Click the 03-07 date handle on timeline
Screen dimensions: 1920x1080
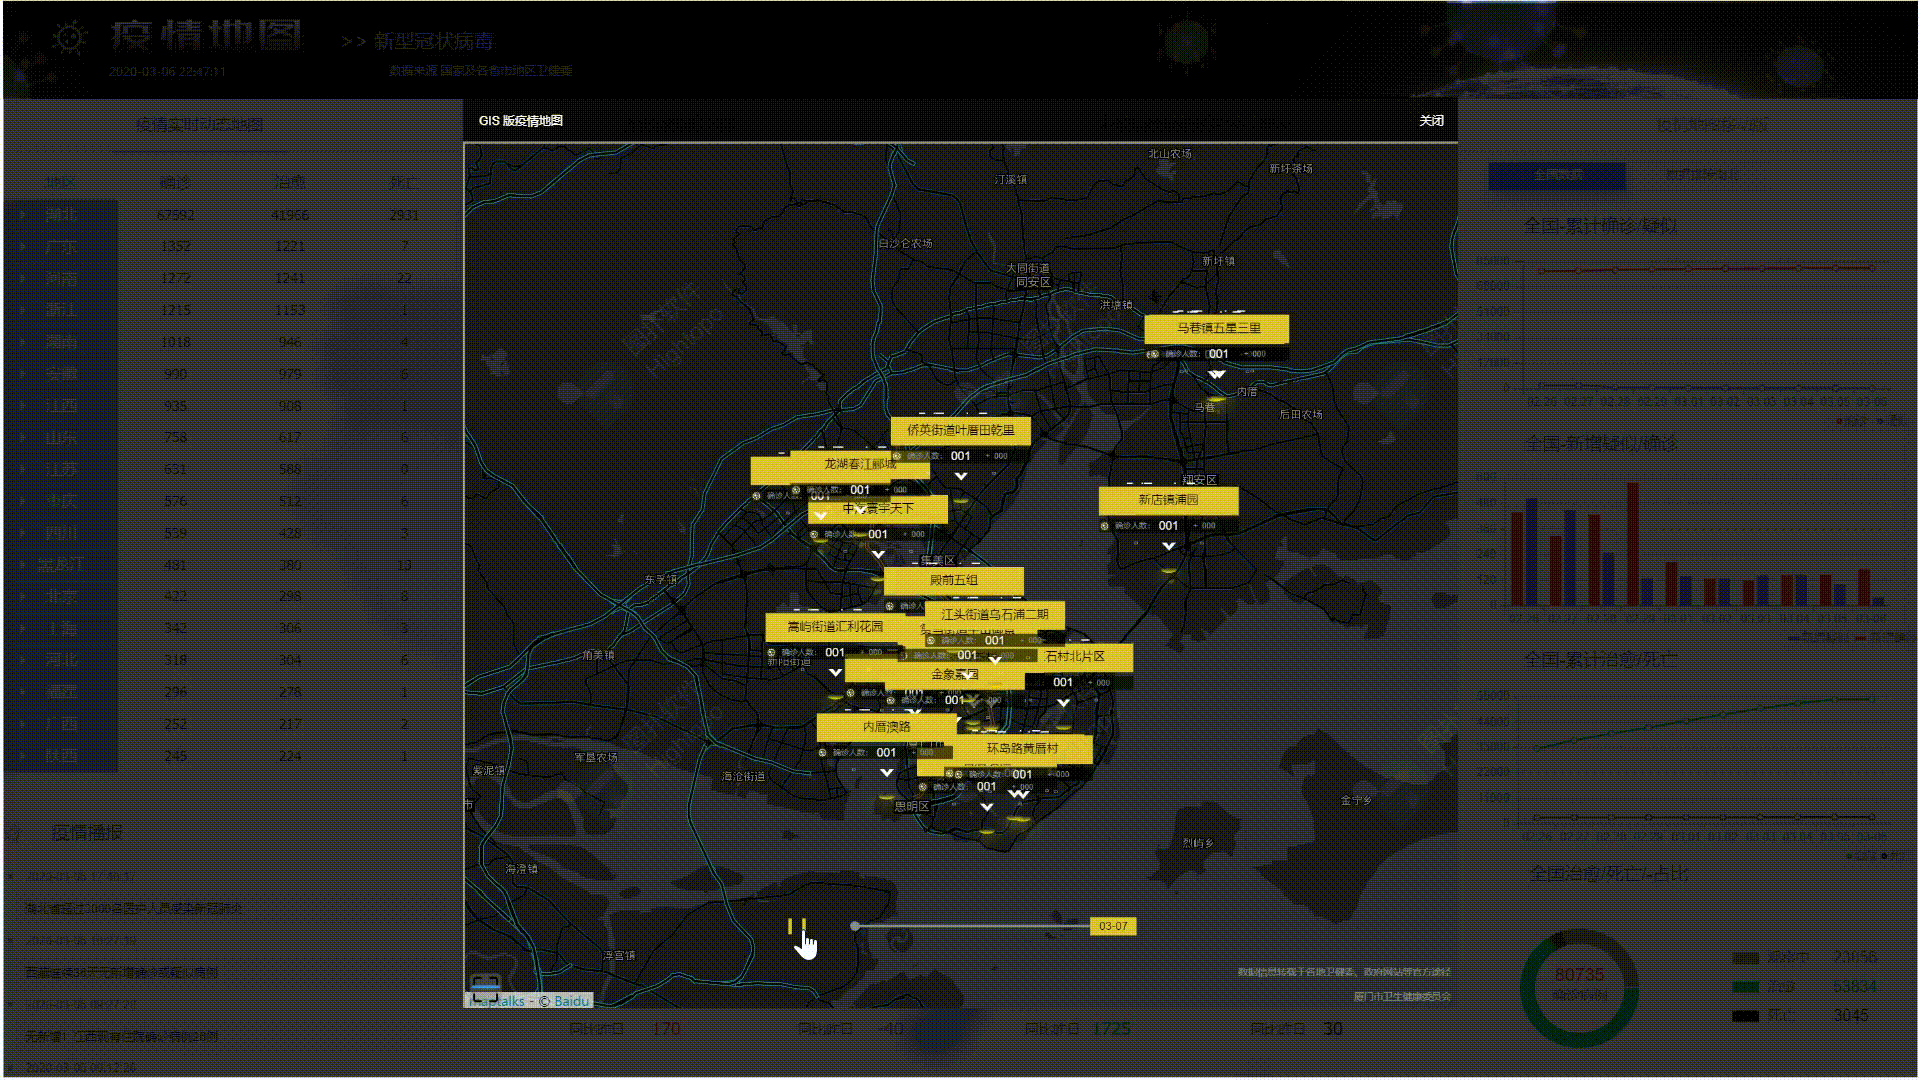coord(1112,926)
